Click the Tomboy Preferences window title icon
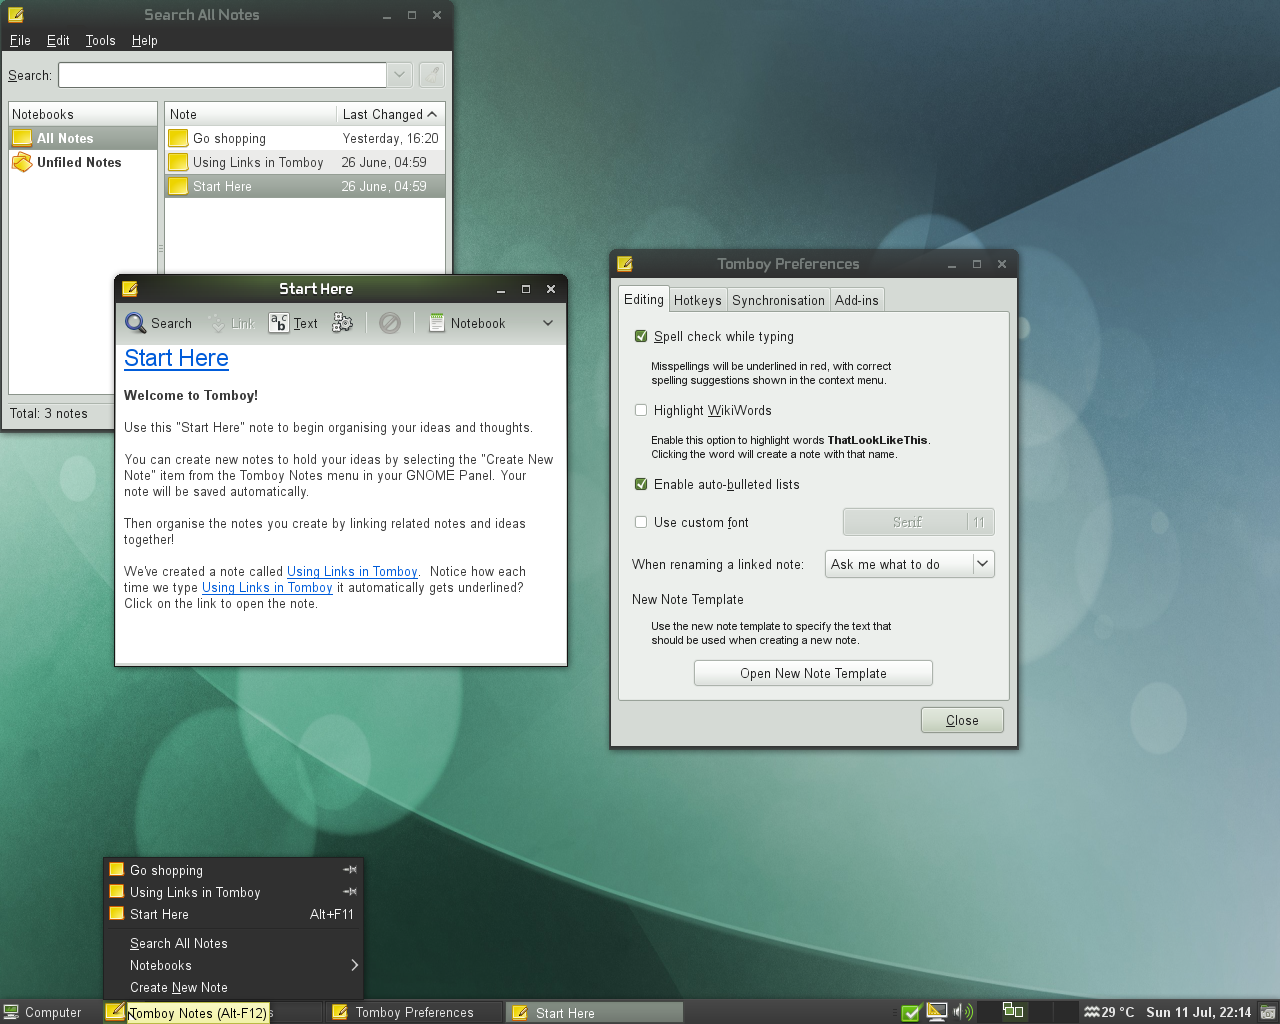1280x1024 pixels. click(625, 264)
